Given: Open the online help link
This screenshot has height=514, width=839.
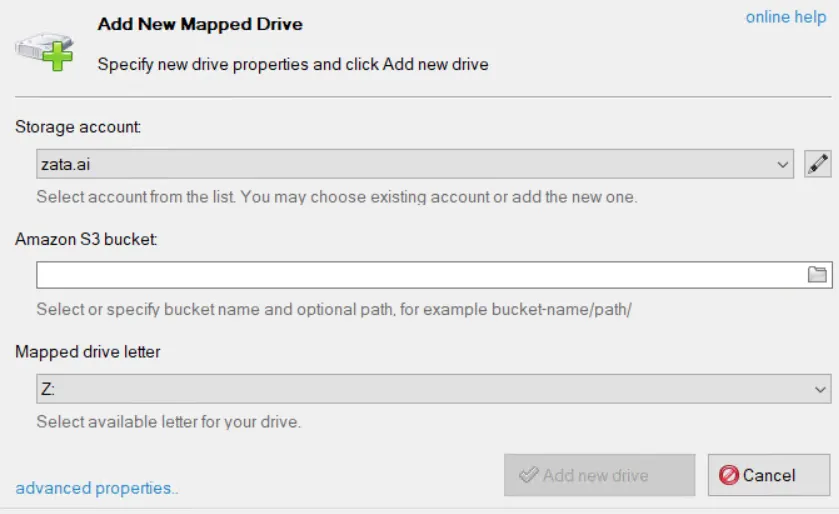Looking at the screenshot, I should point(785,17).
